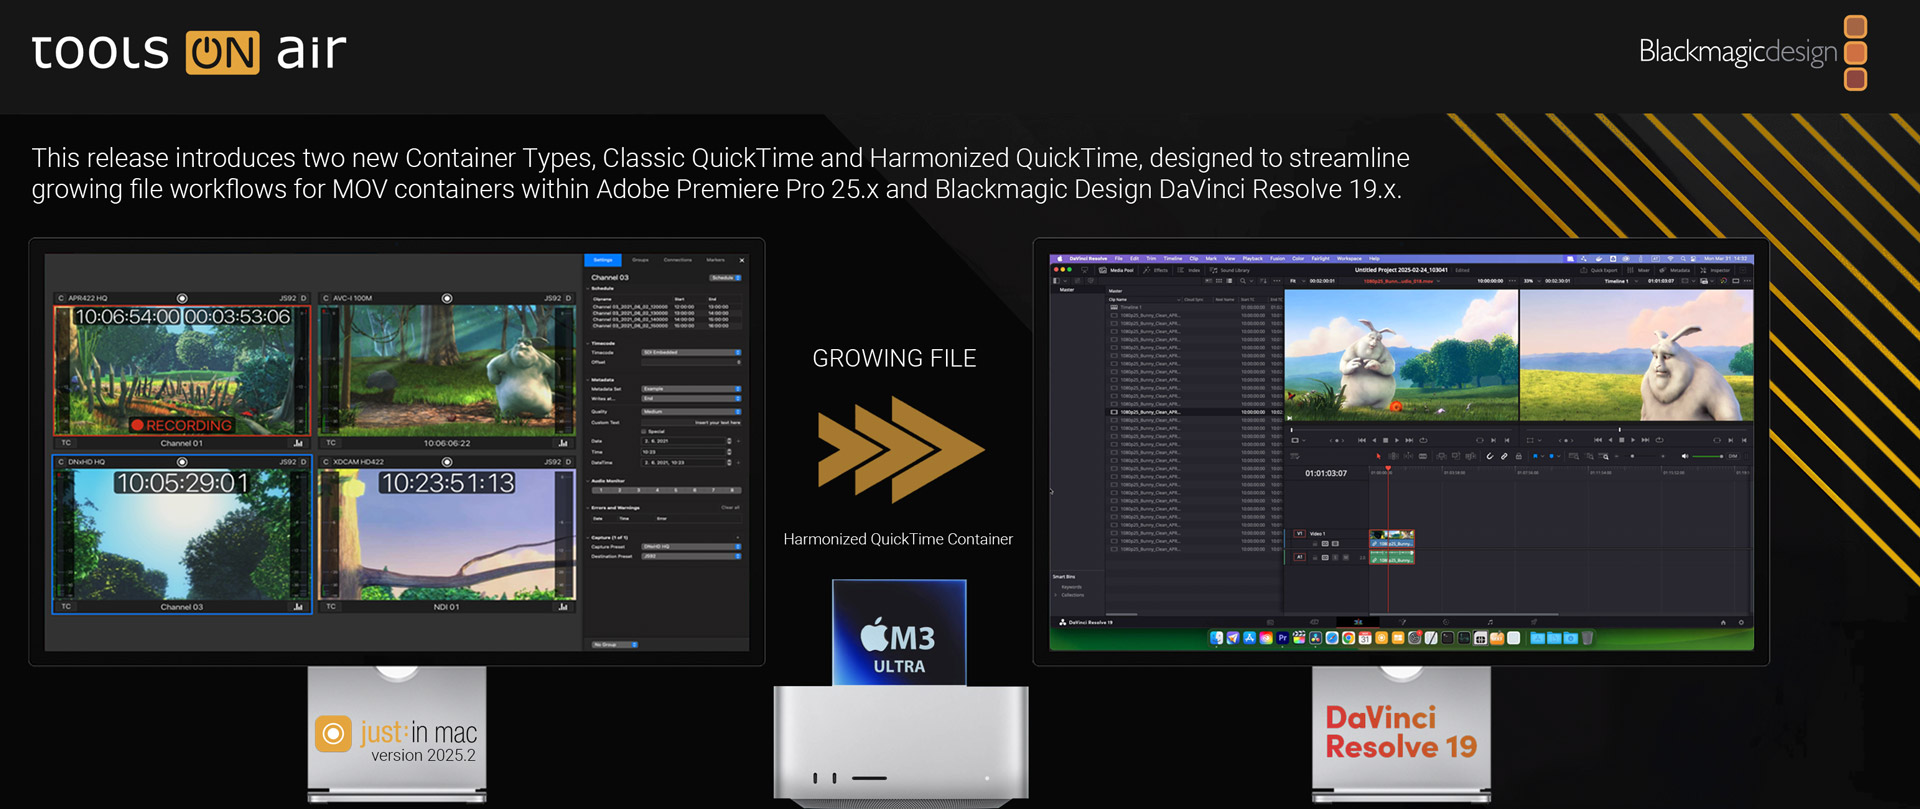Open the No Group dropdown
The width and height of the screenshot is (1920, 809).
tap(614, 644)
